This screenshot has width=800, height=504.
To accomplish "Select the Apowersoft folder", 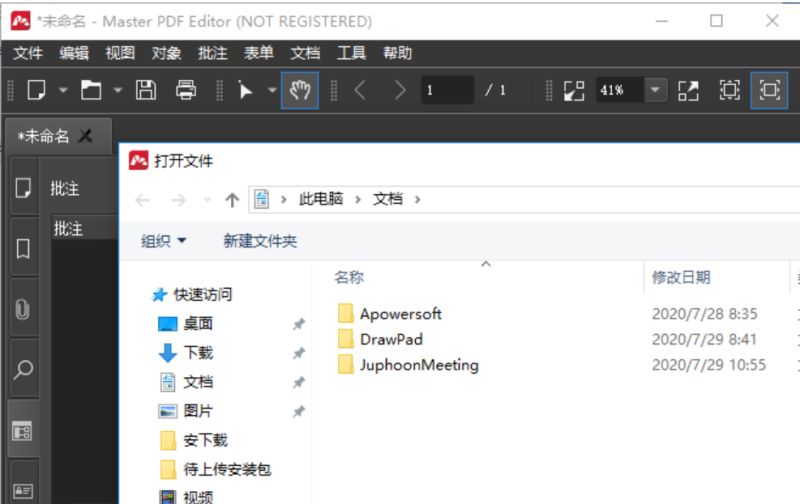I will coord(401,313).
